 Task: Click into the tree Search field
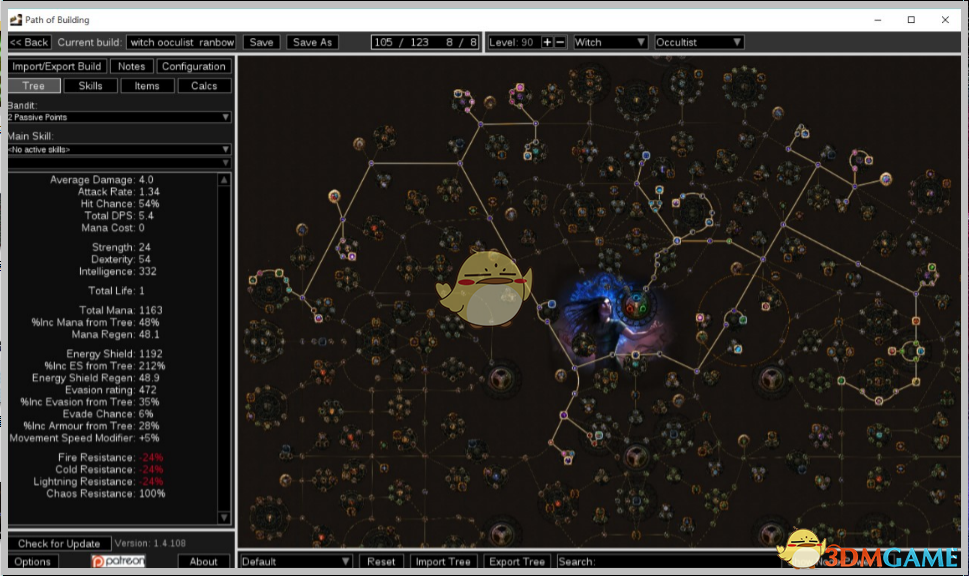pyautogui.click(x=680, y=561)
